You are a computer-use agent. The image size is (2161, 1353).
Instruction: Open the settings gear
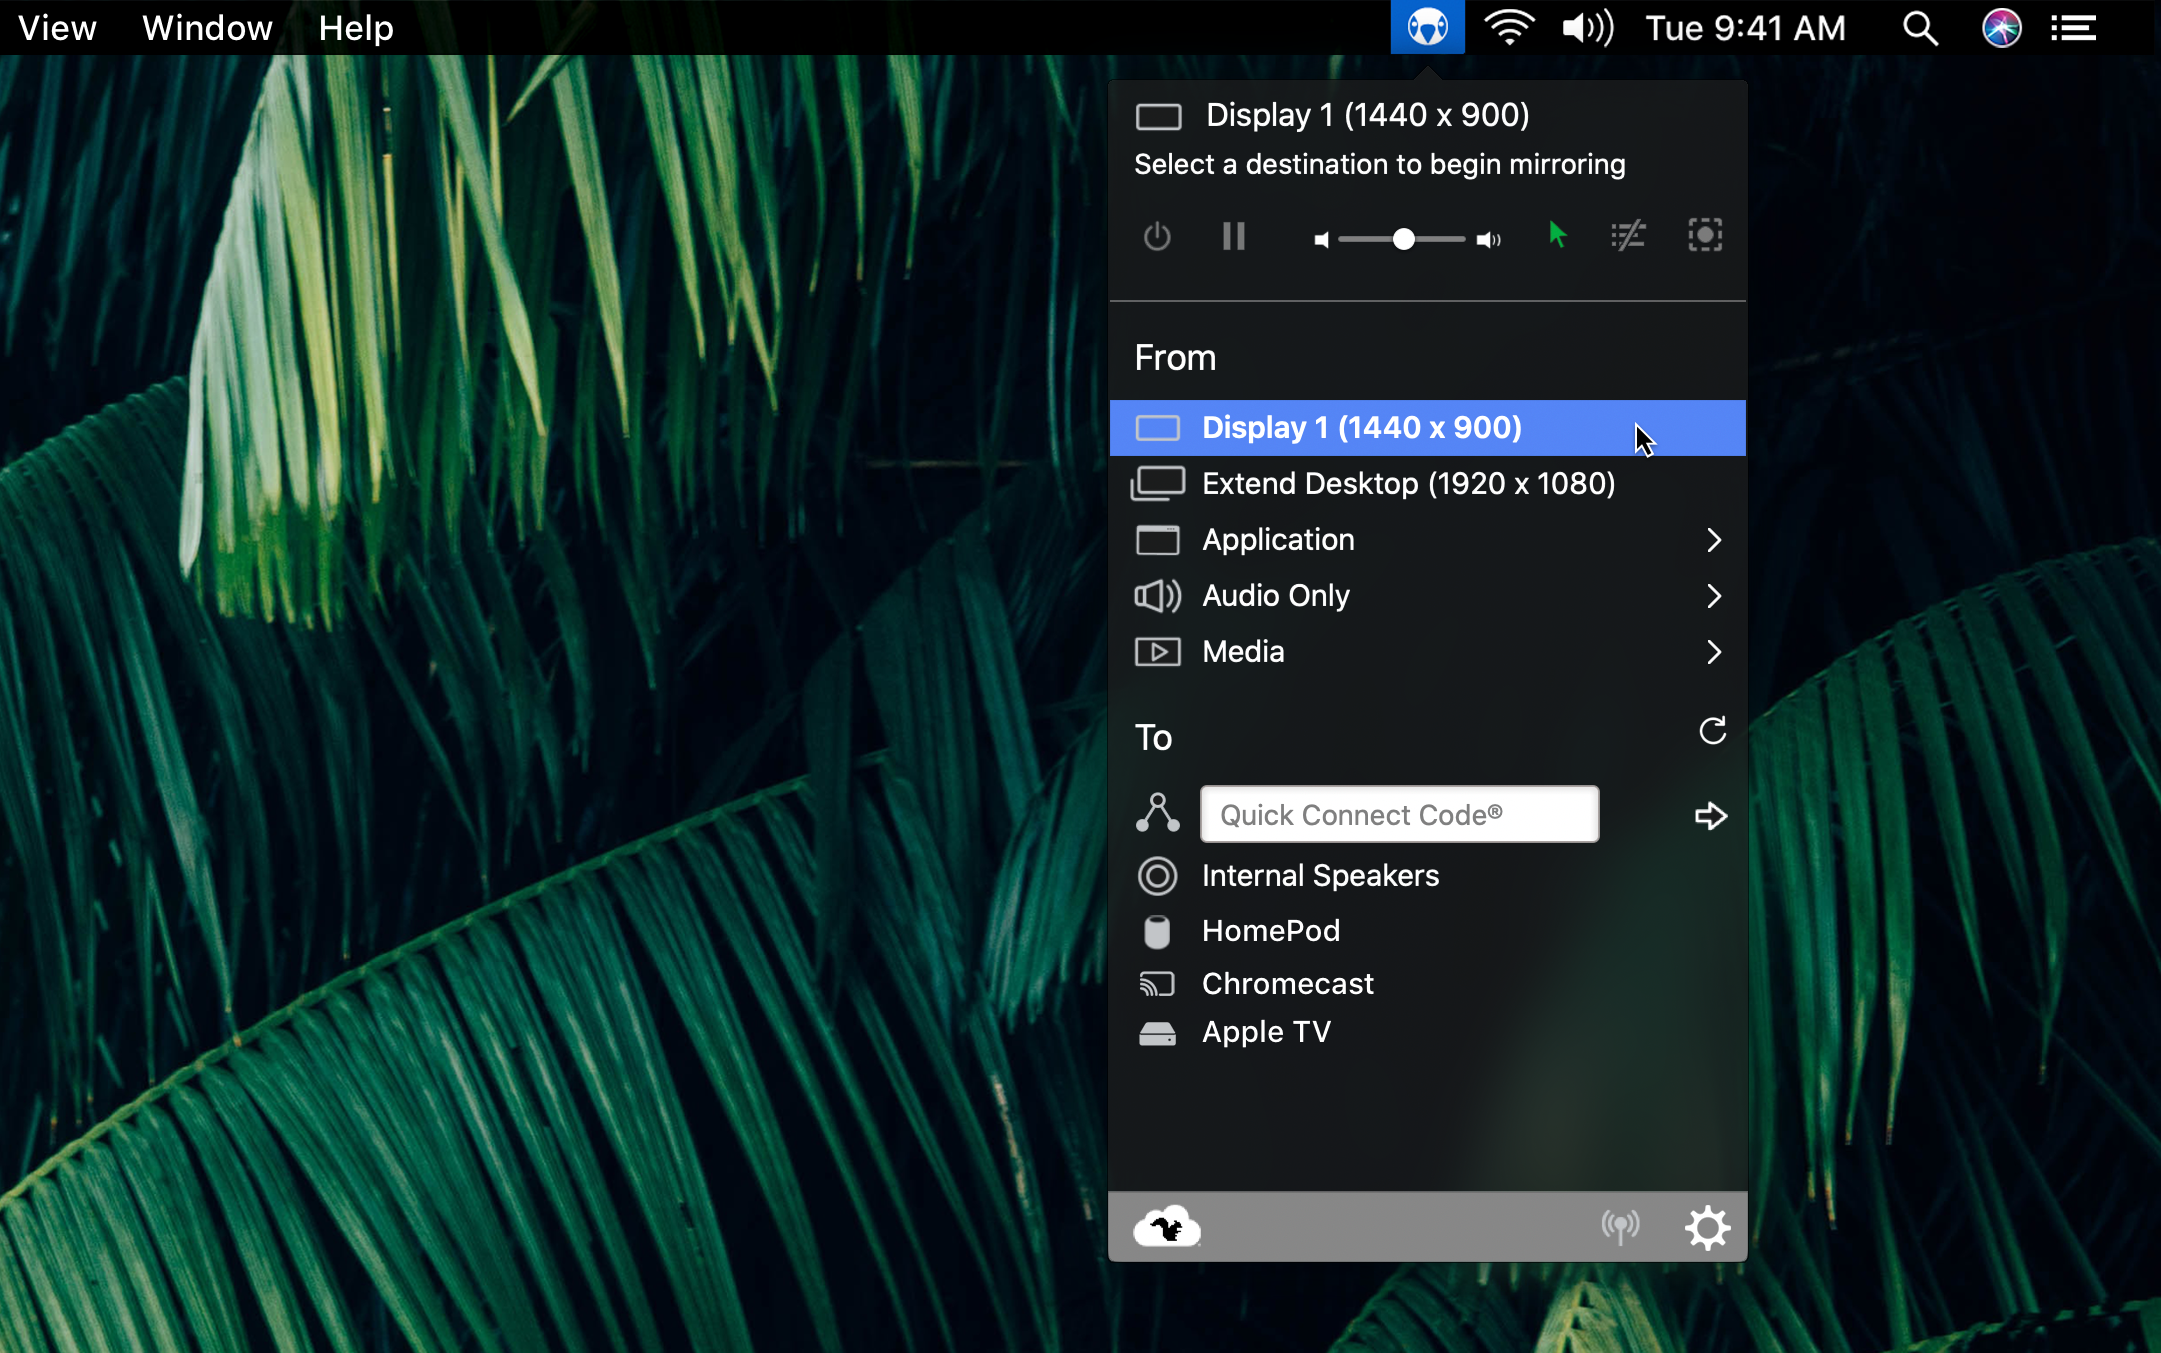point(1707,1227)
